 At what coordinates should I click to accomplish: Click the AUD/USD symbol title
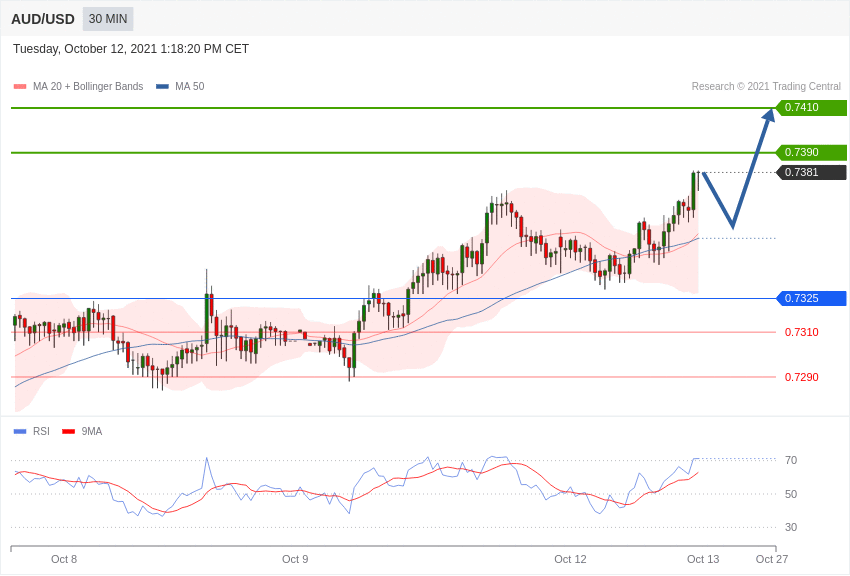click(43, 19)
